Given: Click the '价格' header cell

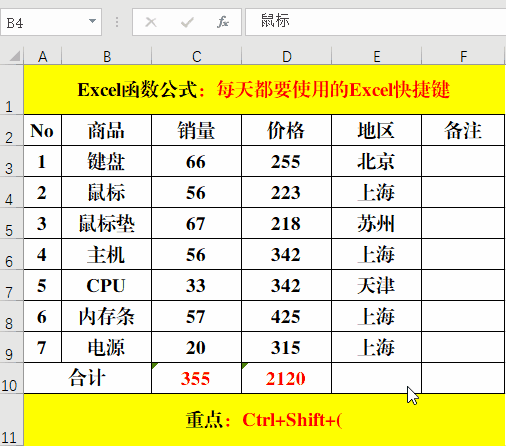Looking at the screenshot, I should coord(287,130).
